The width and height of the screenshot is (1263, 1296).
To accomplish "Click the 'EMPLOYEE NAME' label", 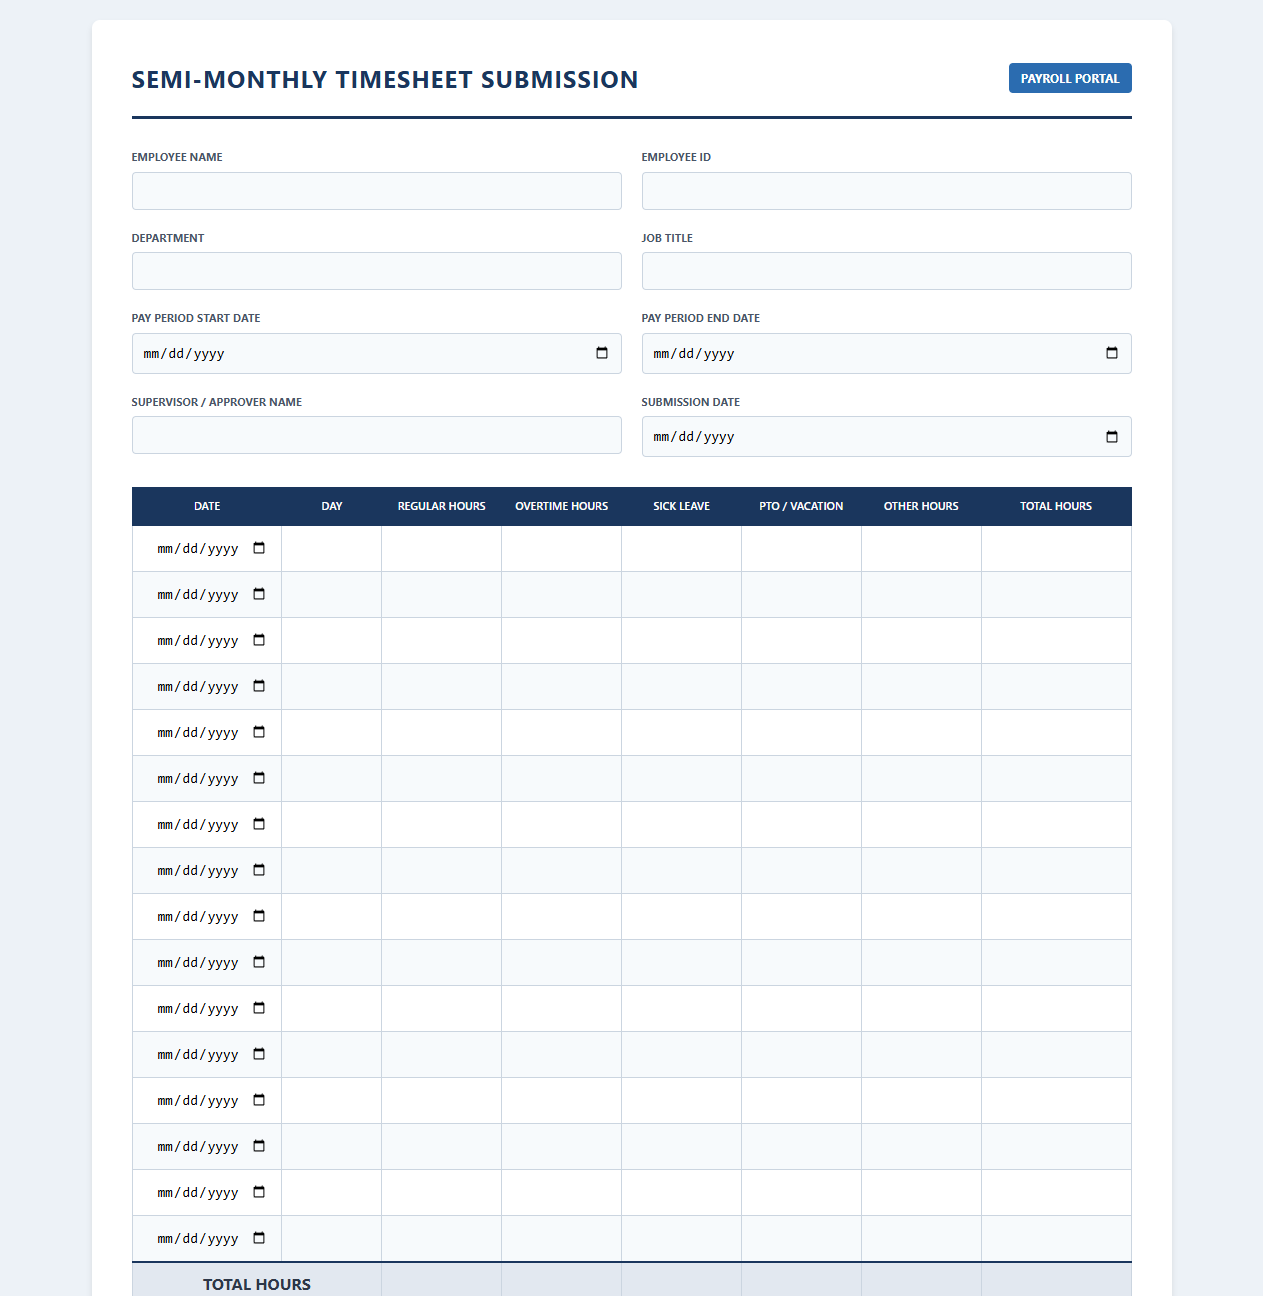I will pyautogui.click(x=177, y=157).
